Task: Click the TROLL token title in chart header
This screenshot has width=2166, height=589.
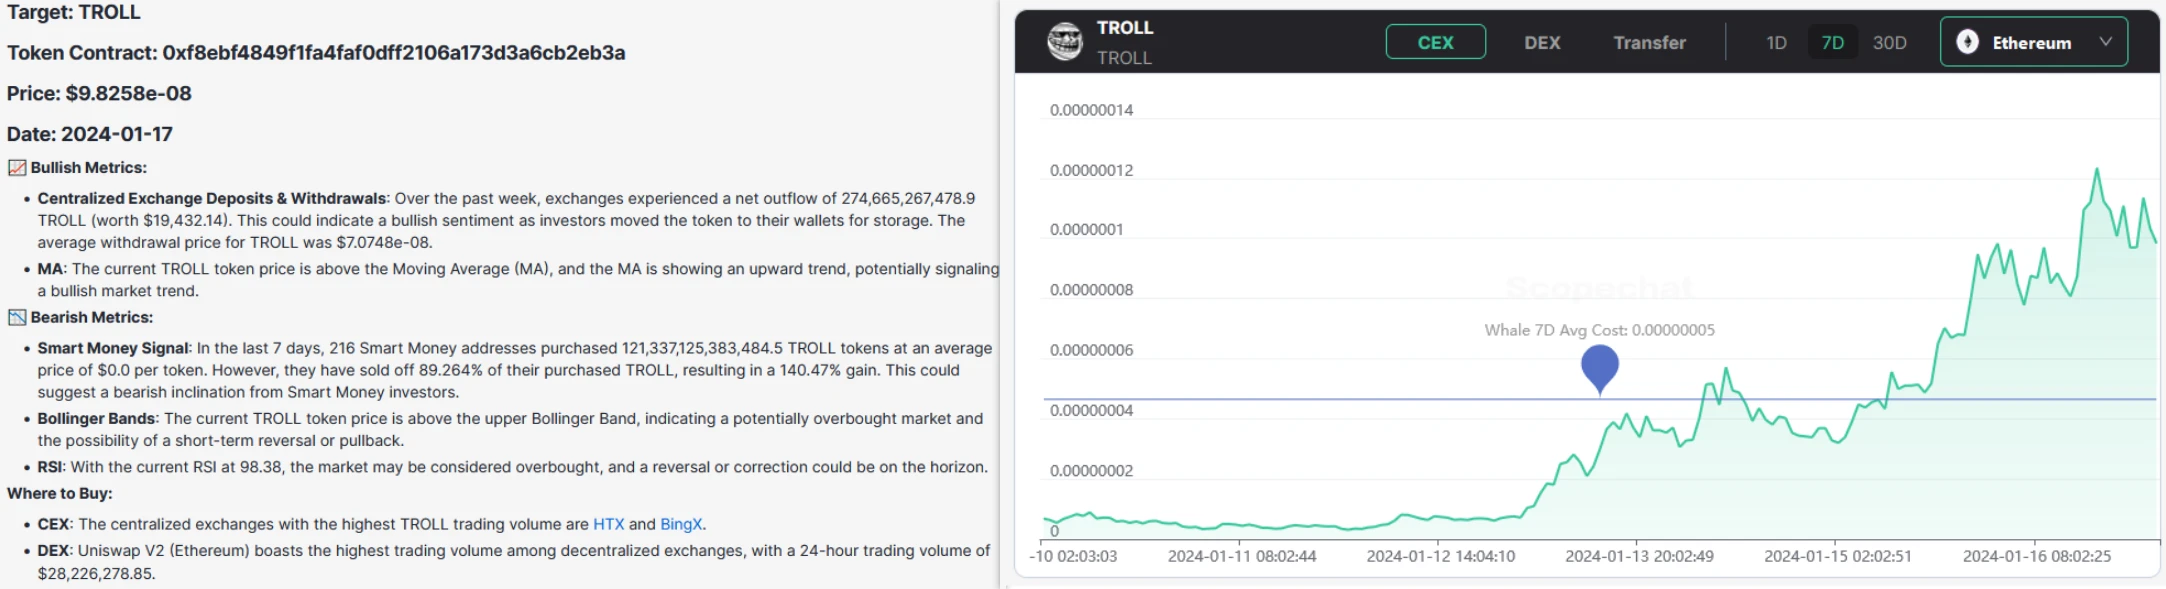Action: click(x=1125, y=28)
